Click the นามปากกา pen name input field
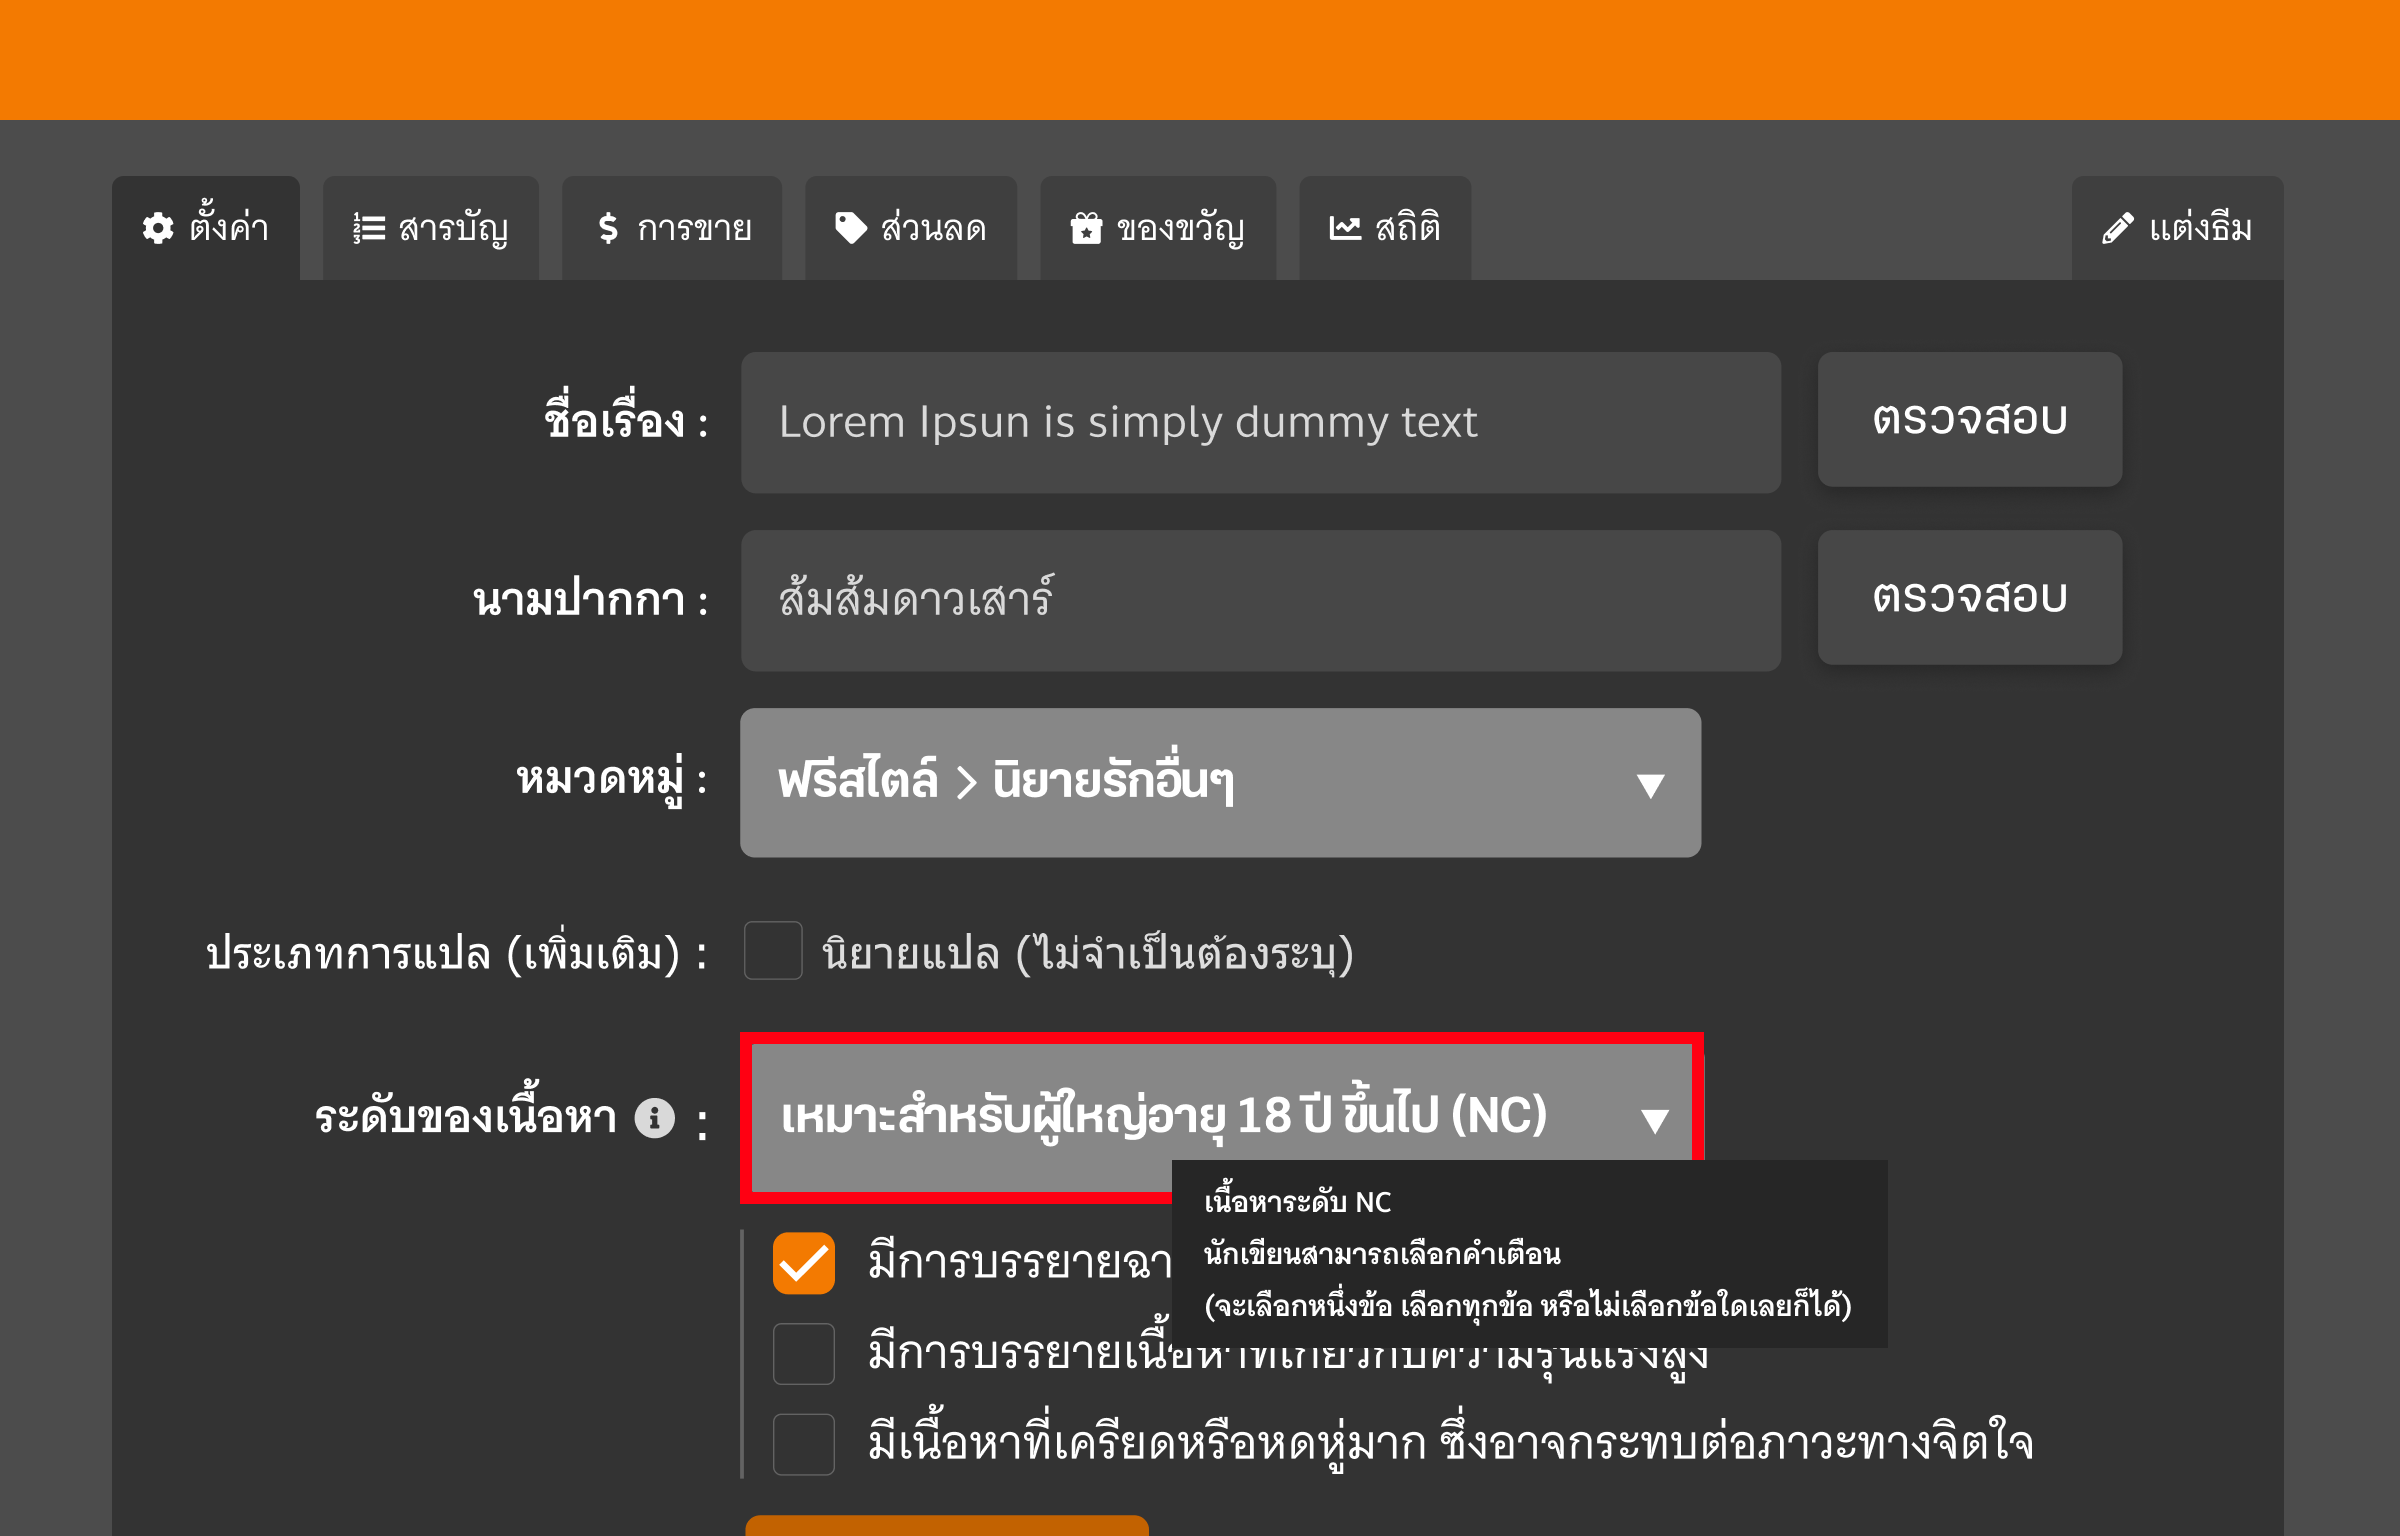Image resolution: width=2400 pixels, height=1536 pixels. pos(1260,600)
